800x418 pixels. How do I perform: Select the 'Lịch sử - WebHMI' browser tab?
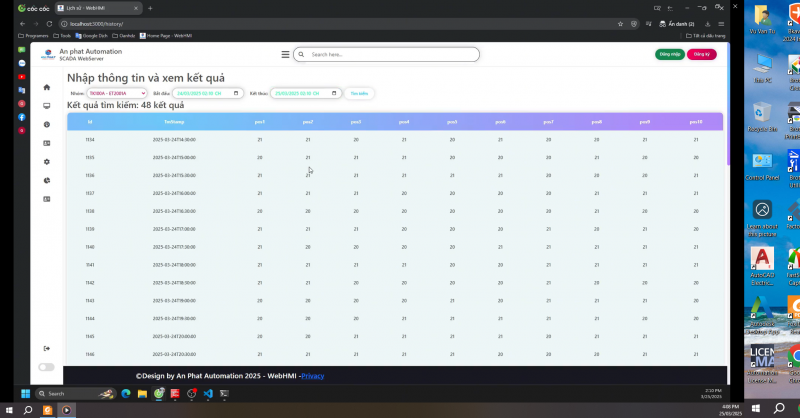[97, 8]
